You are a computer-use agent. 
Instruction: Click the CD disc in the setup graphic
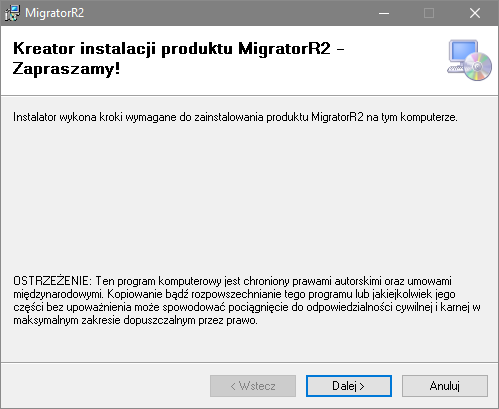point(477,67)
